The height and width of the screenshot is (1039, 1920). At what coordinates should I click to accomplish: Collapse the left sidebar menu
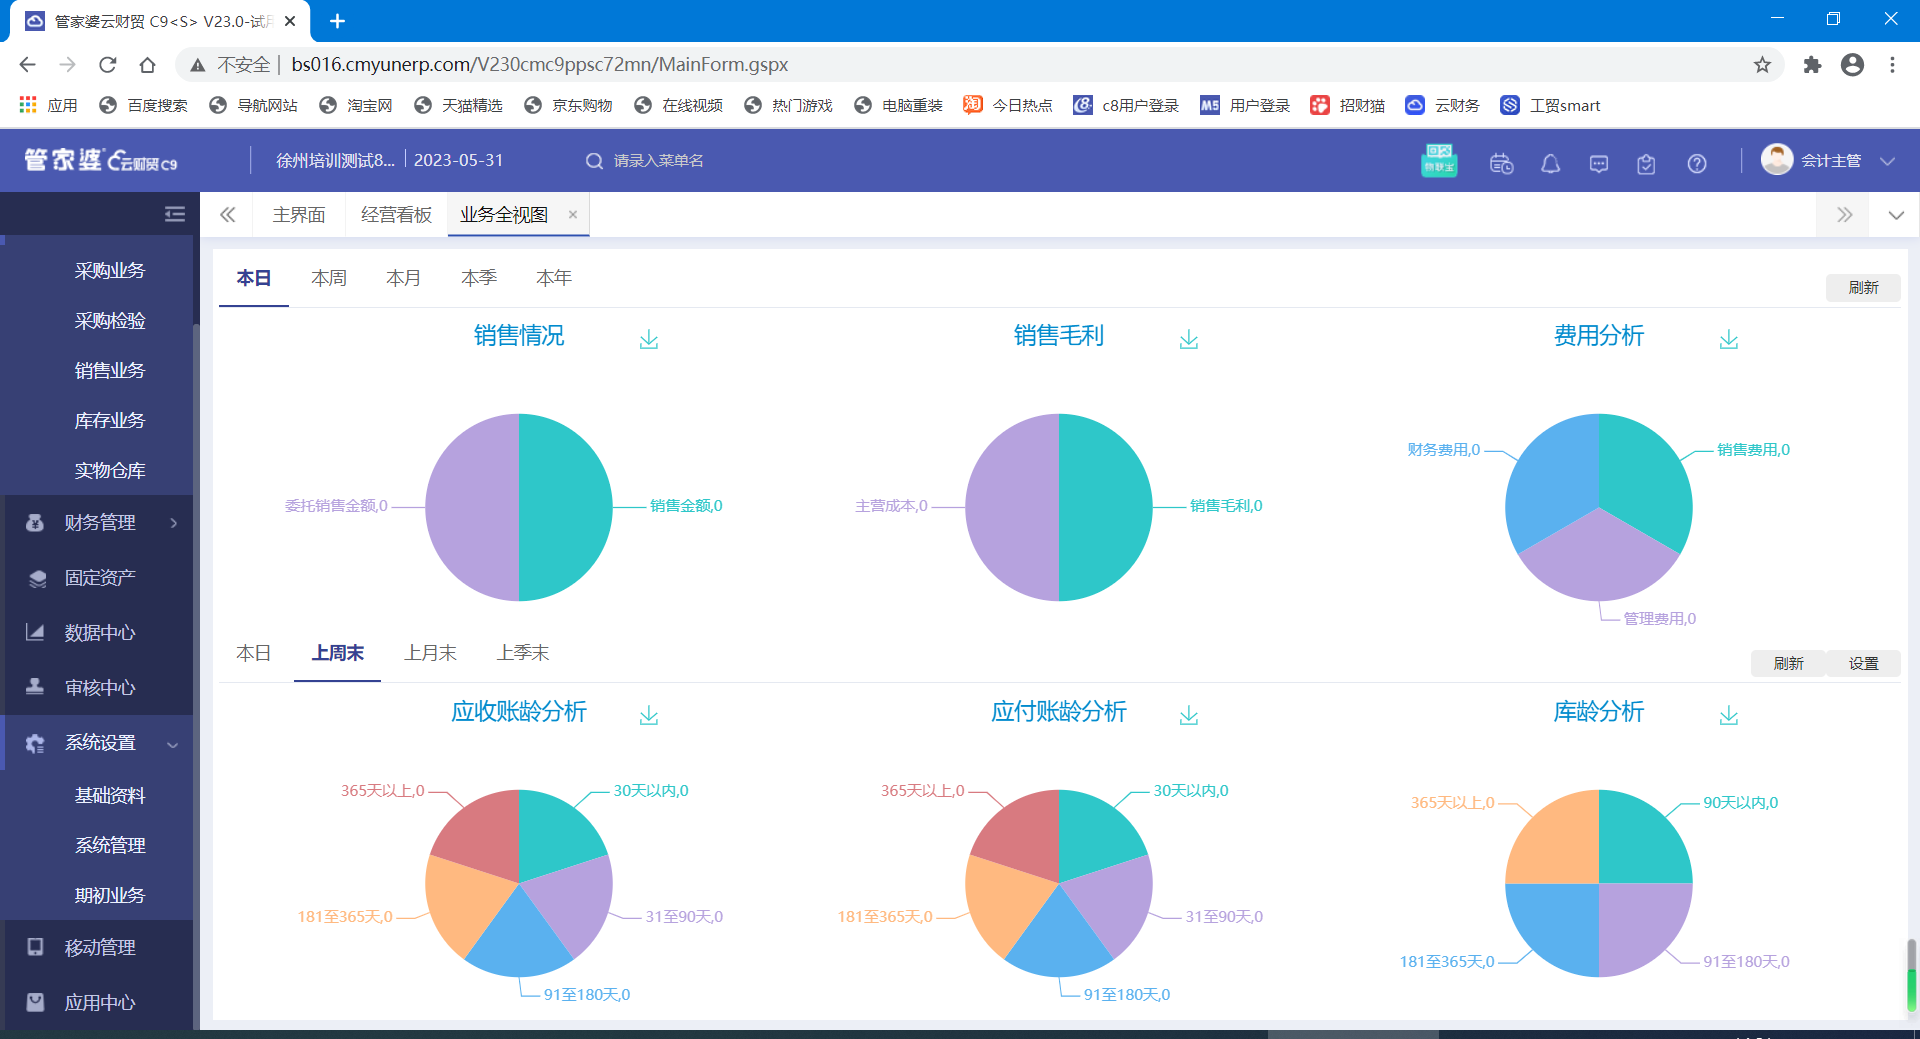(175, 214)
